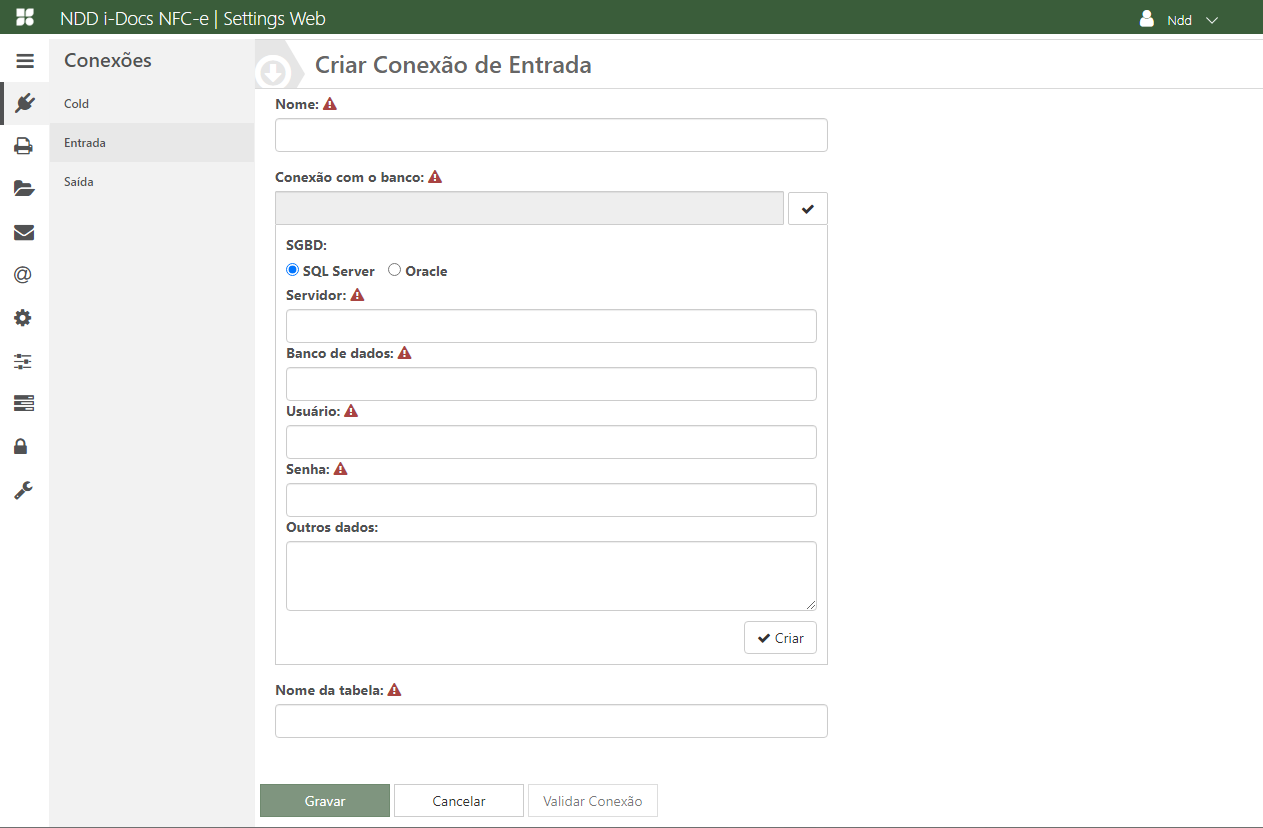Open the gear settings sidebar icon
Screen dimensions: 1263x828
click(x=23, y=318)
